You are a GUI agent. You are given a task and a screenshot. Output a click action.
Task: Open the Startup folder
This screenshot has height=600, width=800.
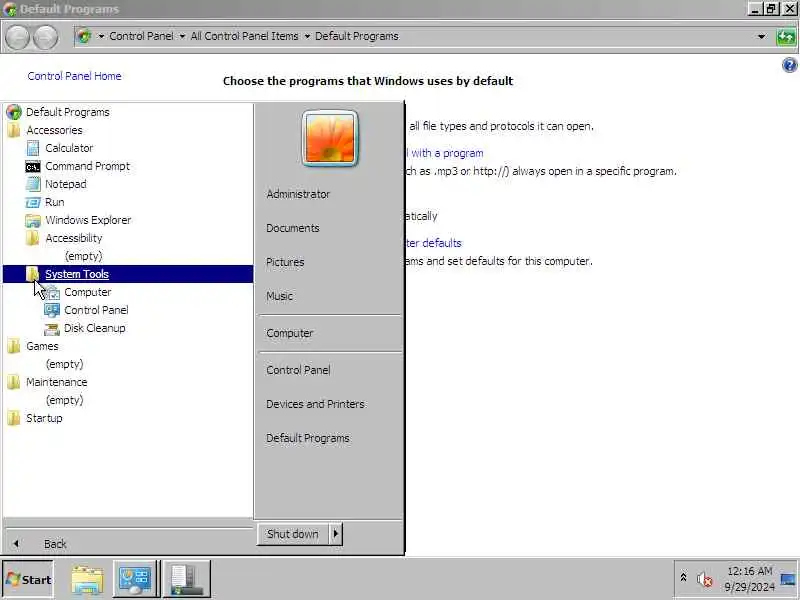click(44, 418)
